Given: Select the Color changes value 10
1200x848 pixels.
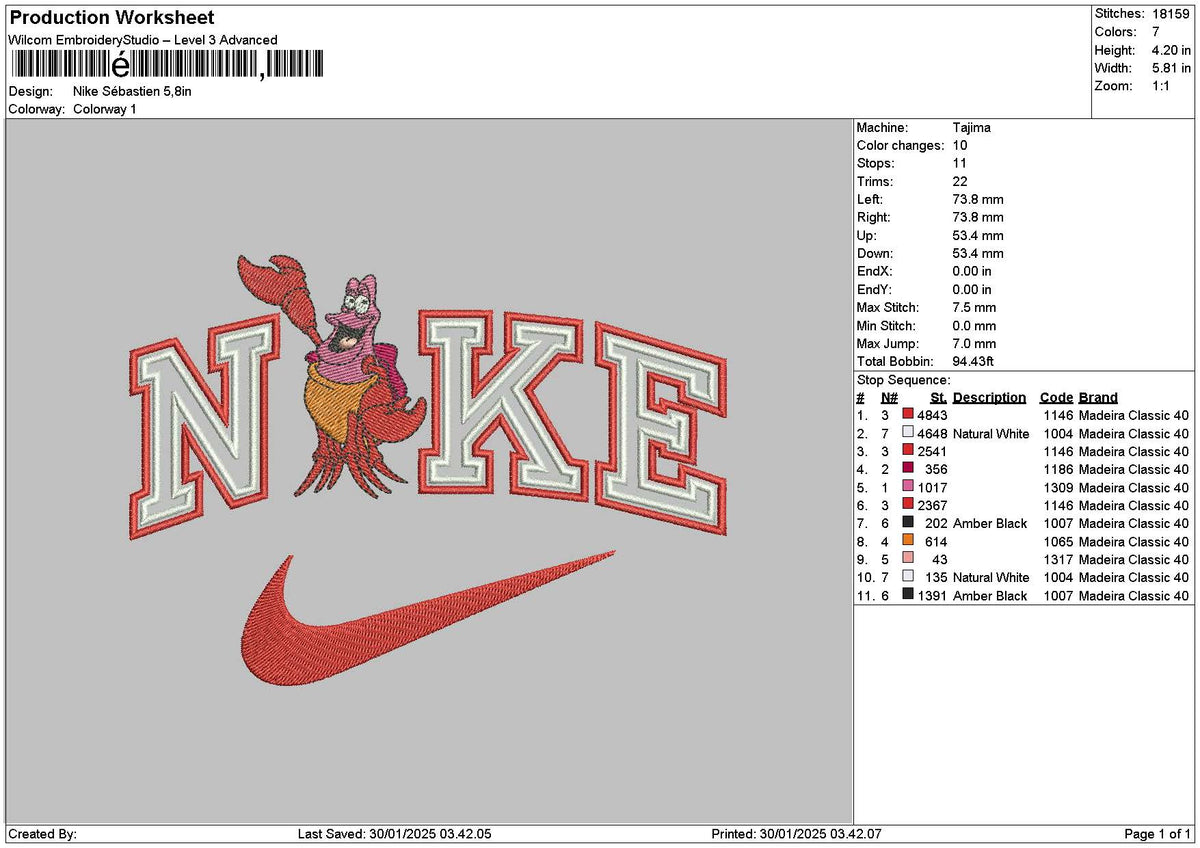Looking at the screenshot, I should [961, 146].
